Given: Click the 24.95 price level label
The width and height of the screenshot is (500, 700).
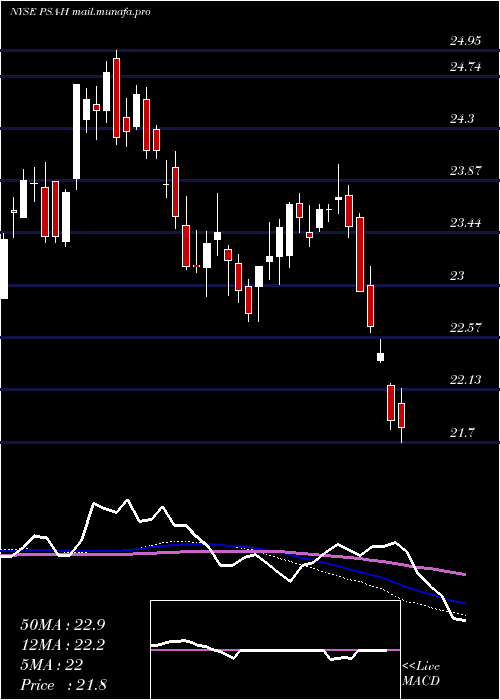Looking at the screenshot, I should click(x=465, y=41).
